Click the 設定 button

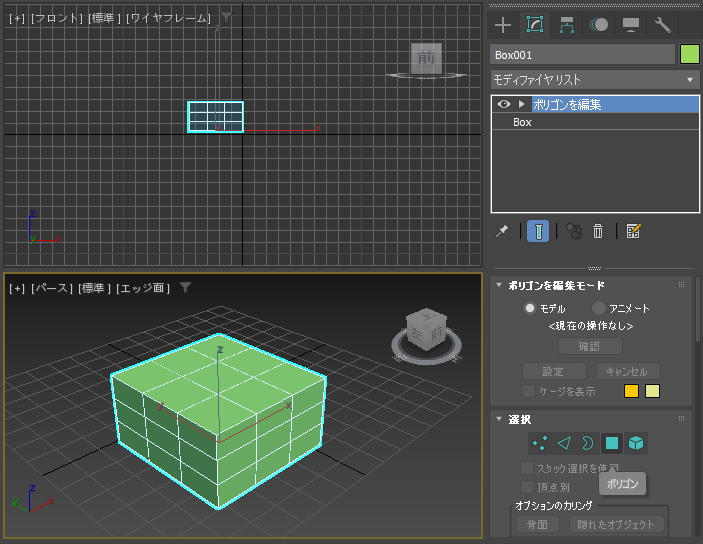(x=554, y=371)
